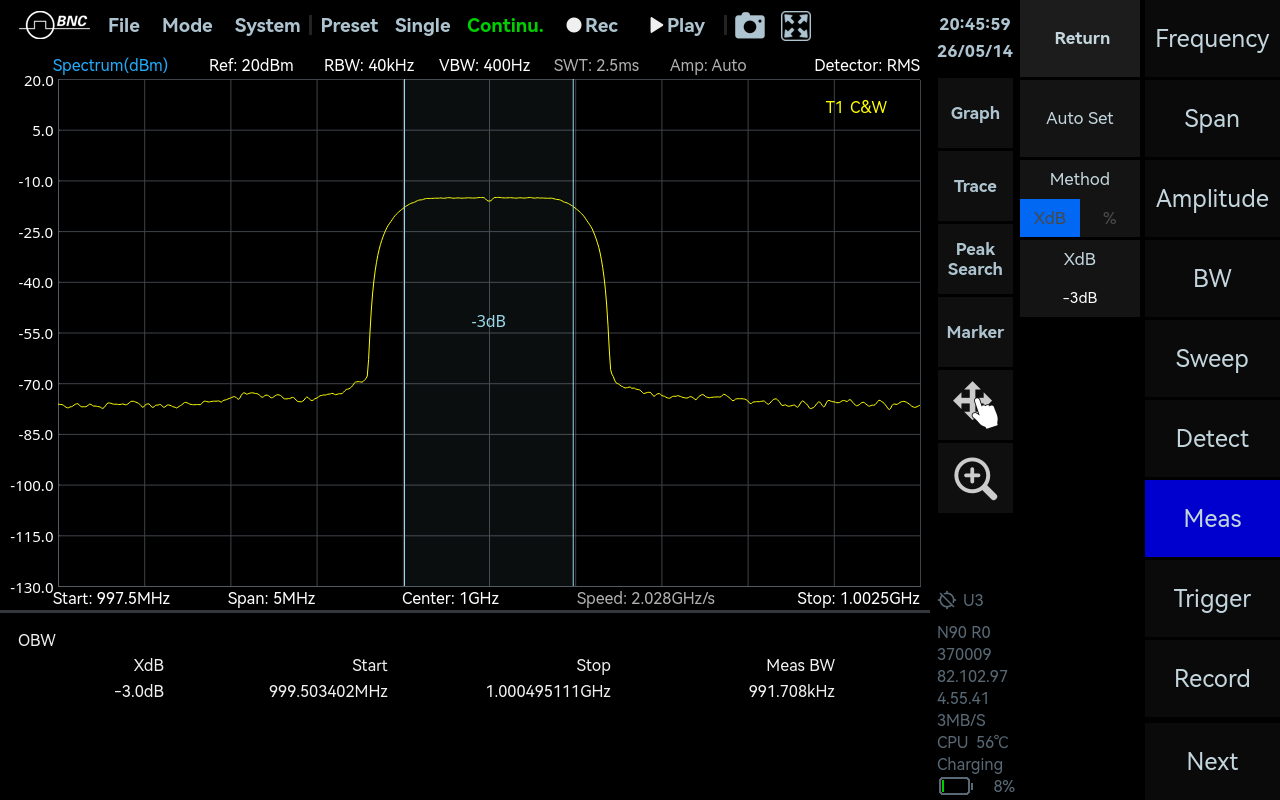
Task: Open the Span settings tab
Action: click(x=1212, y=118)
